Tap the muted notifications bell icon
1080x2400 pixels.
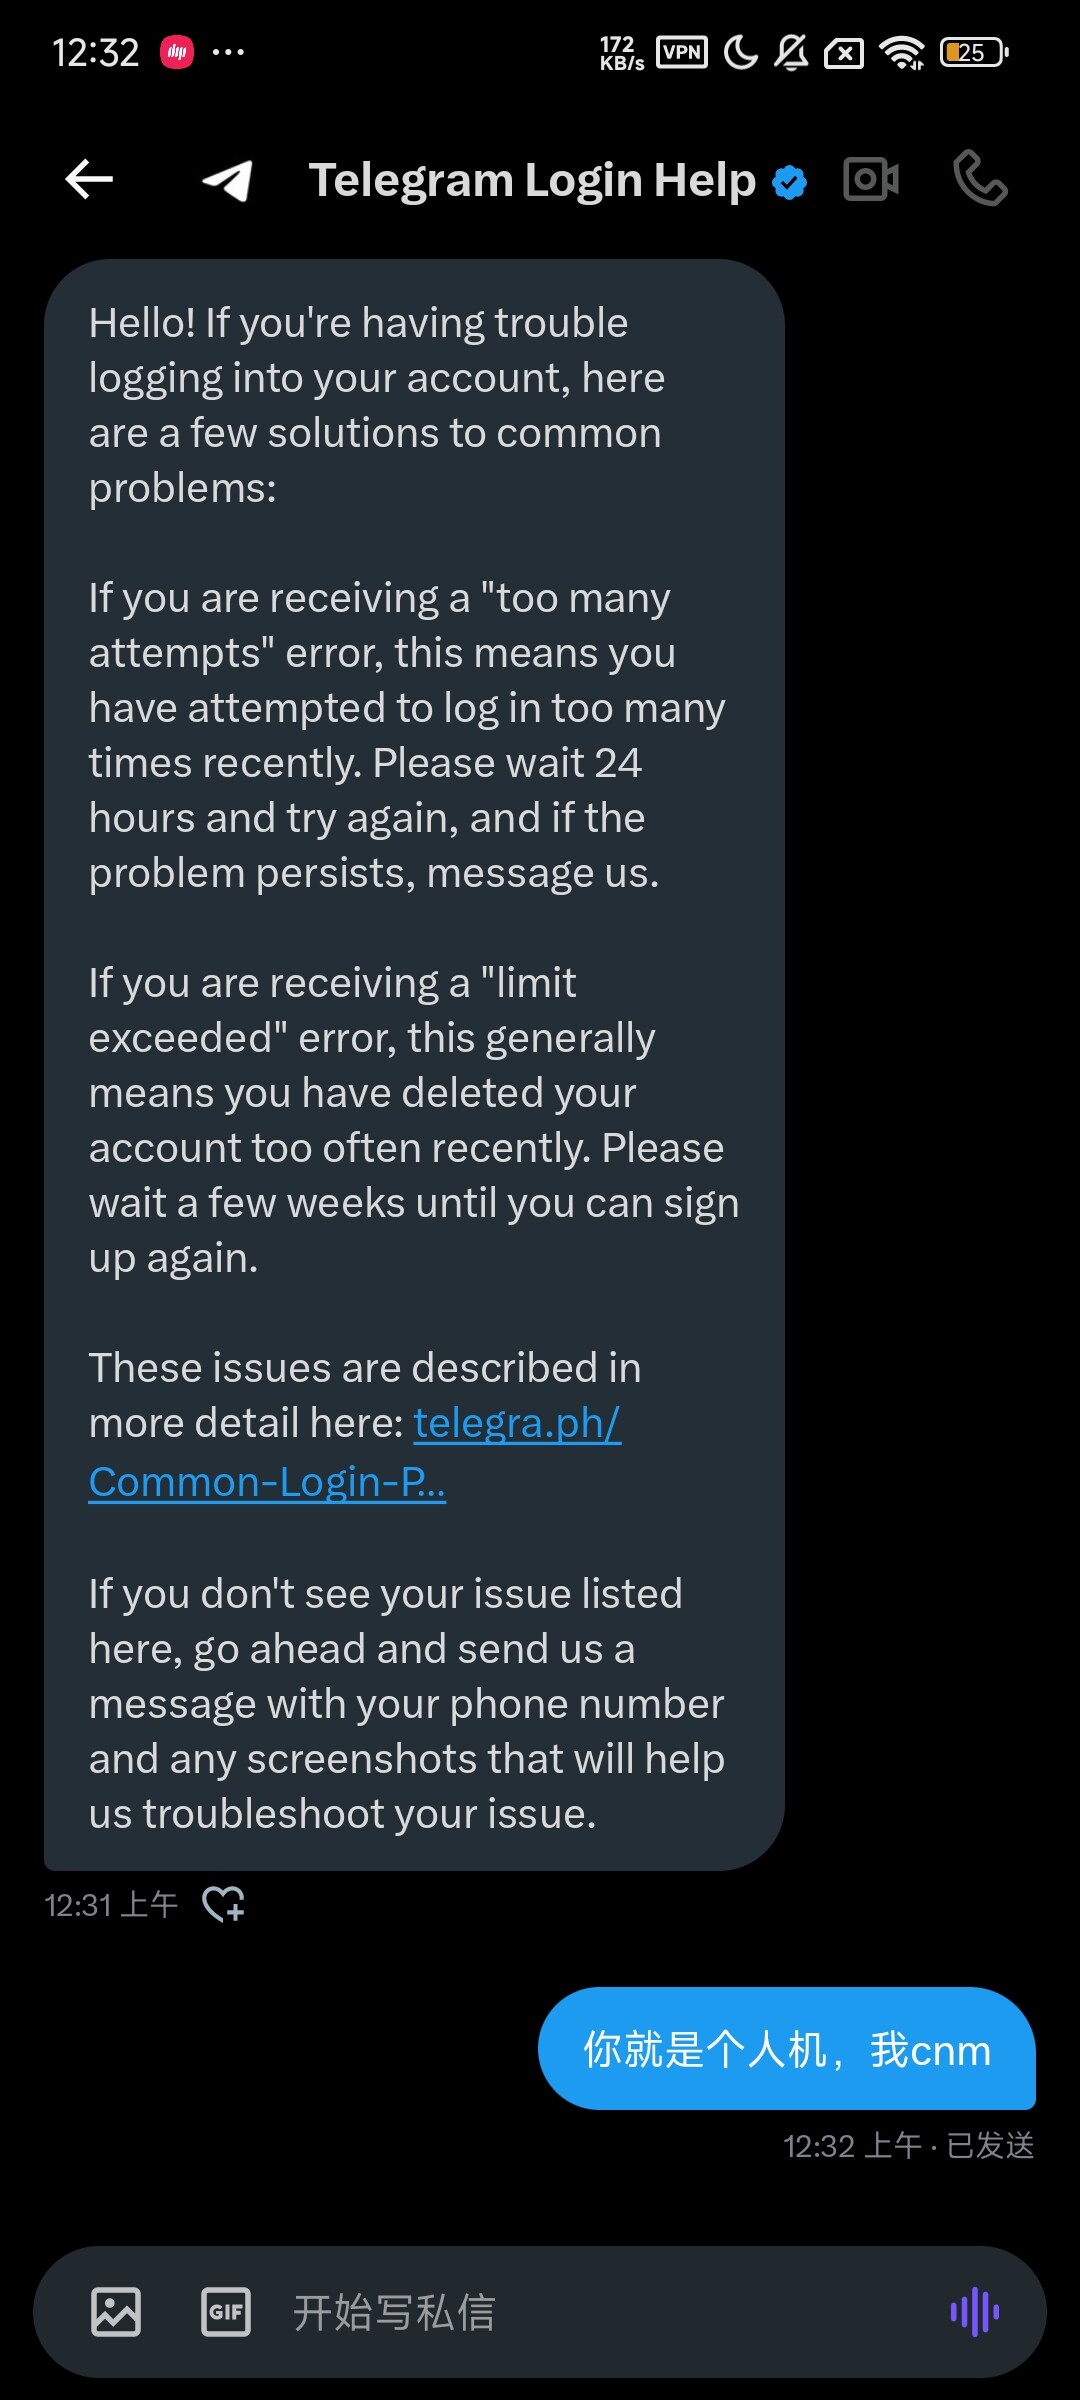791,52
